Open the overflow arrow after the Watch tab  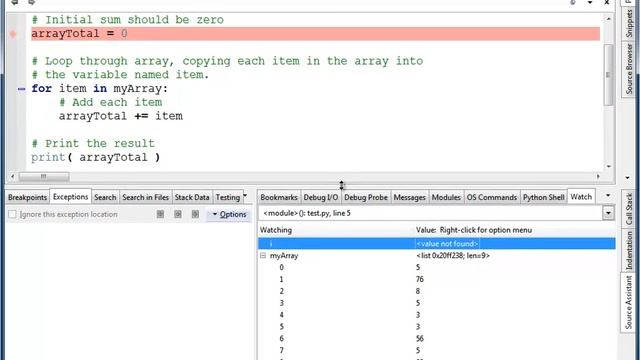point(608,196)
